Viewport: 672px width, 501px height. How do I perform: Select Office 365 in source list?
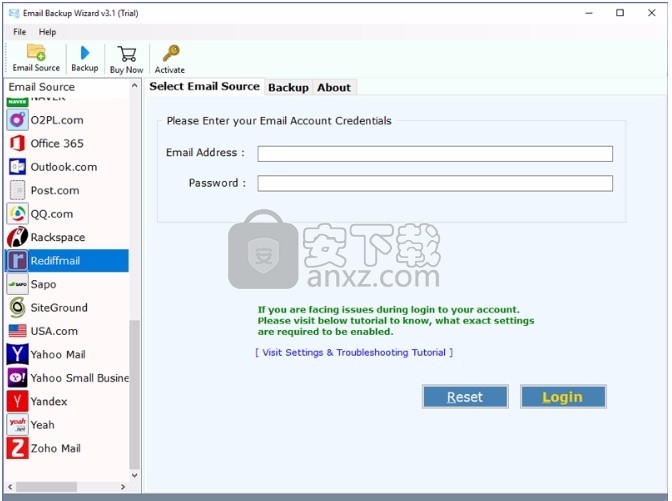56,144
